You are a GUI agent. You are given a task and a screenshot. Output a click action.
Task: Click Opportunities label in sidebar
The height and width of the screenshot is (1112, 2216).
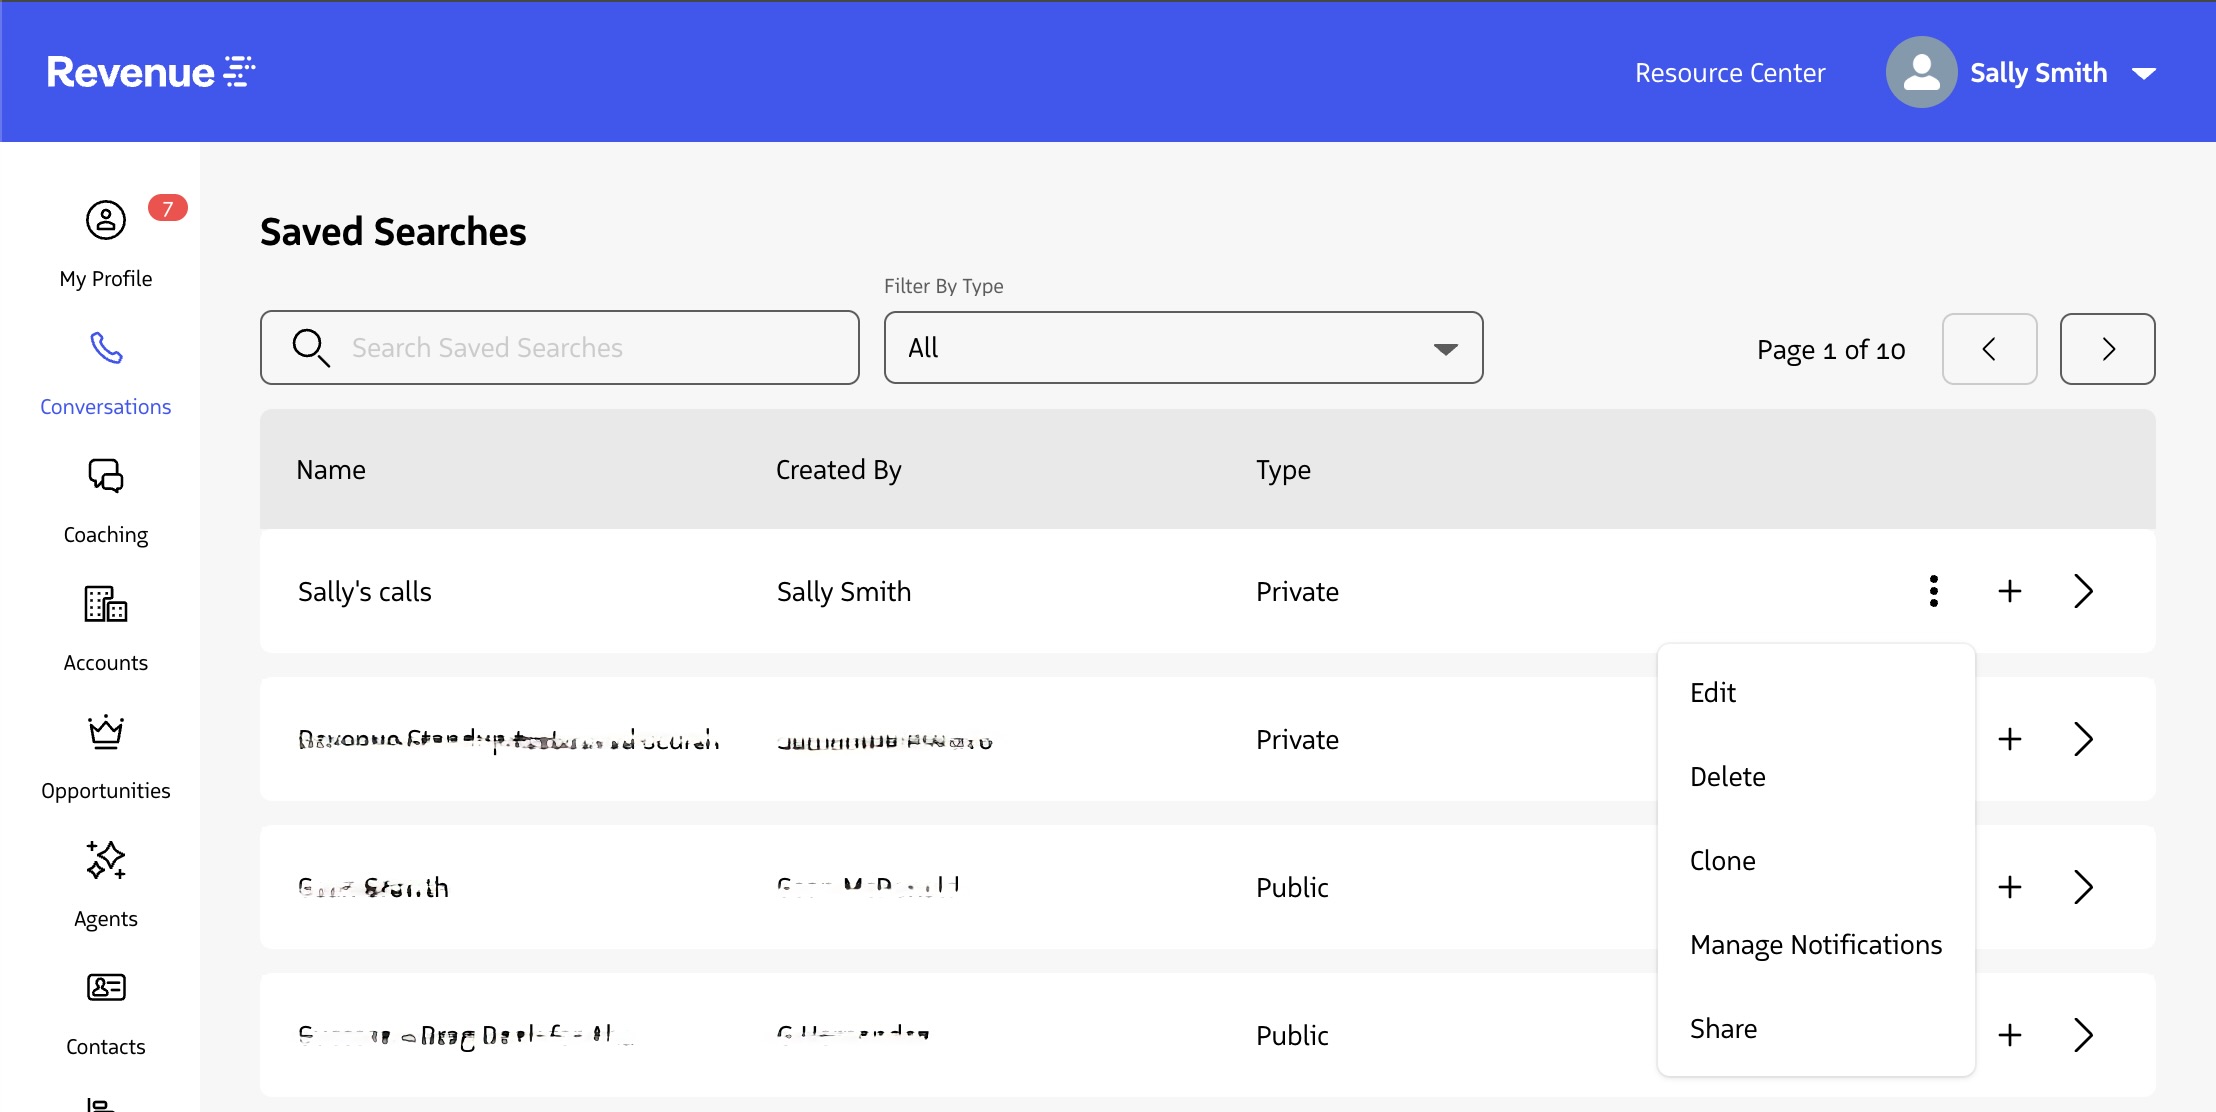click(106, 791)
